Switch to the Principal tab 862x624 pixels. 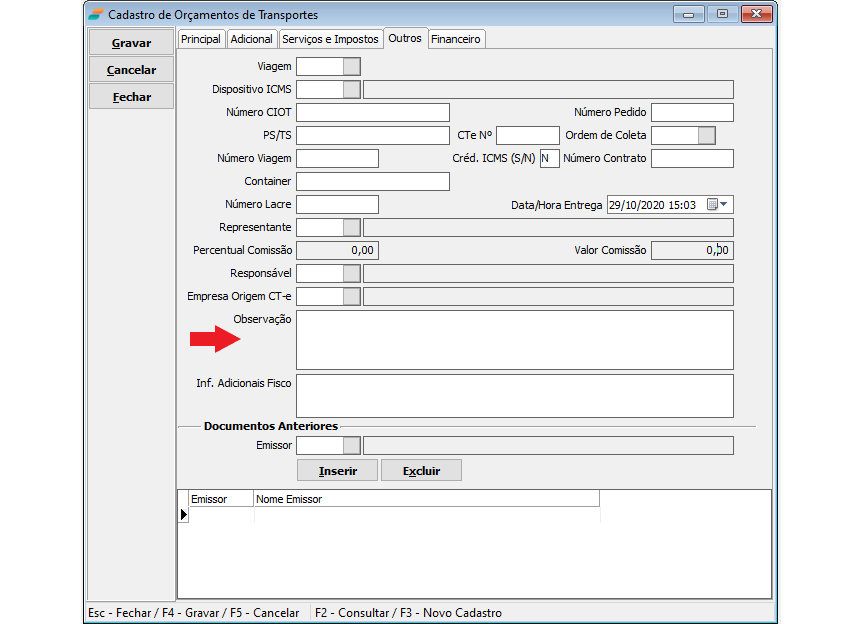coord(200,39)
